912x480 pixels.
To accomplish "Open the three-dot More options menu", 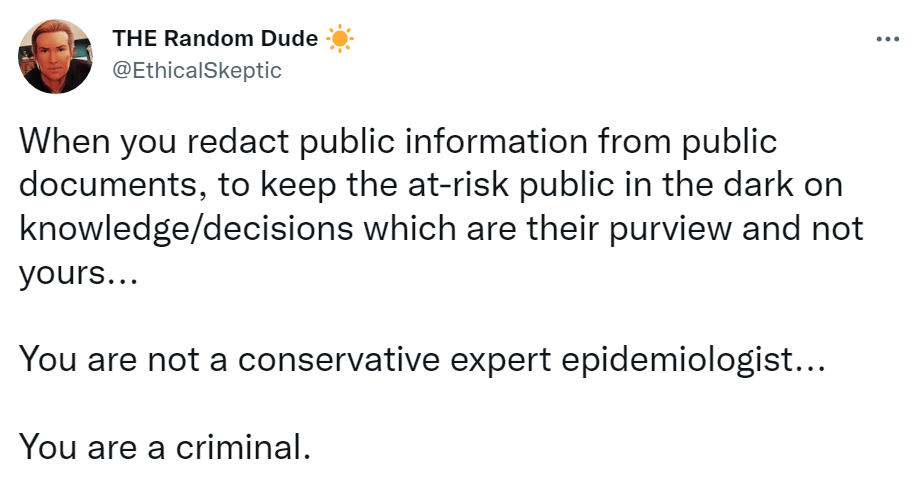I will click(x=887, y=39).
